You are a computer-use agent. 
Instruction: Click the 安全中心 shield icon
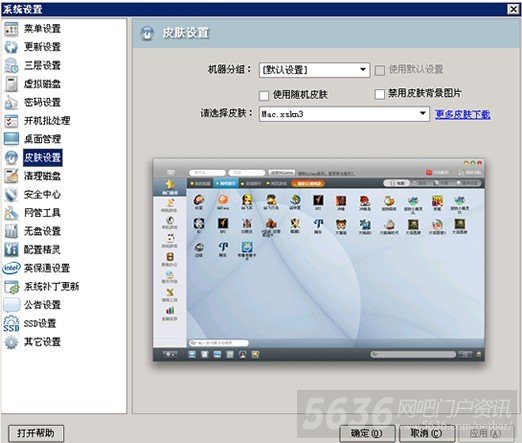click(x=11, y=194)
